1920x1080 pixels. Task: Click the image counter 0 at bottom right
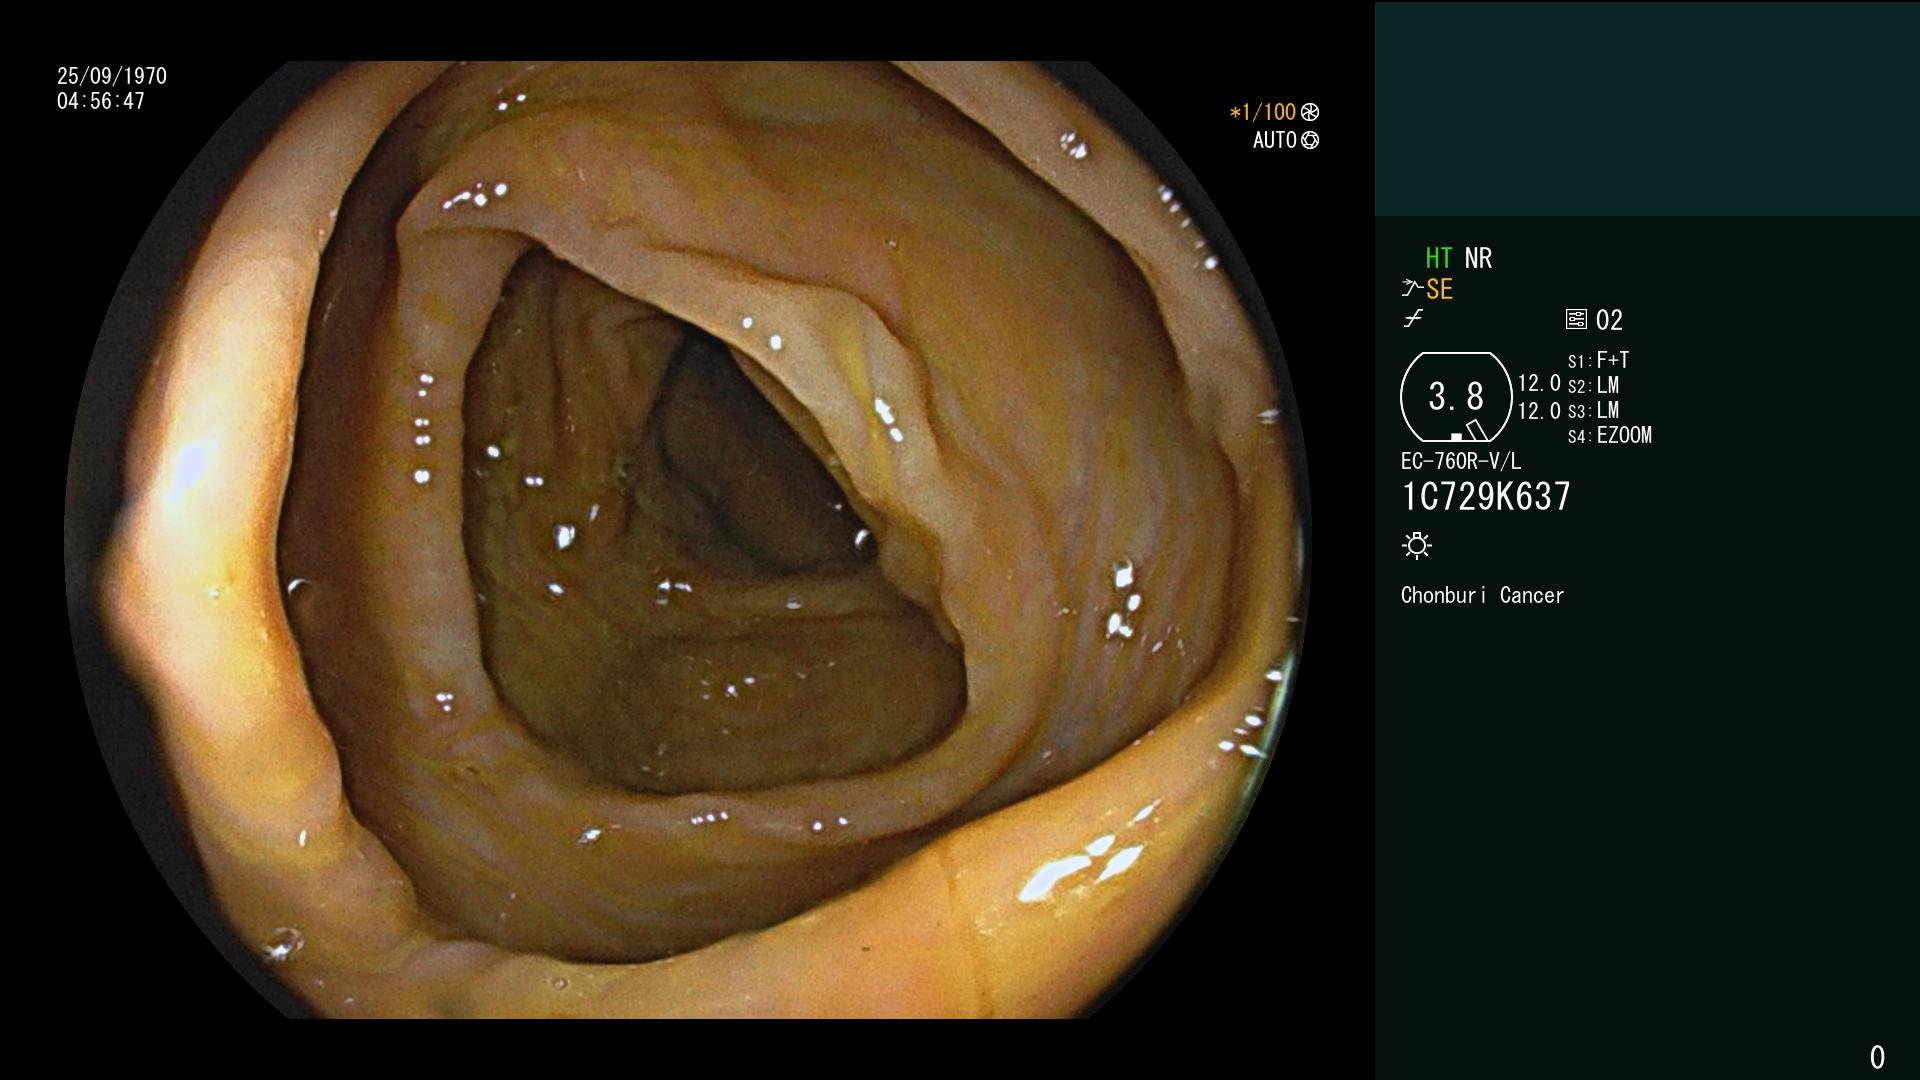[1877, 1057]
